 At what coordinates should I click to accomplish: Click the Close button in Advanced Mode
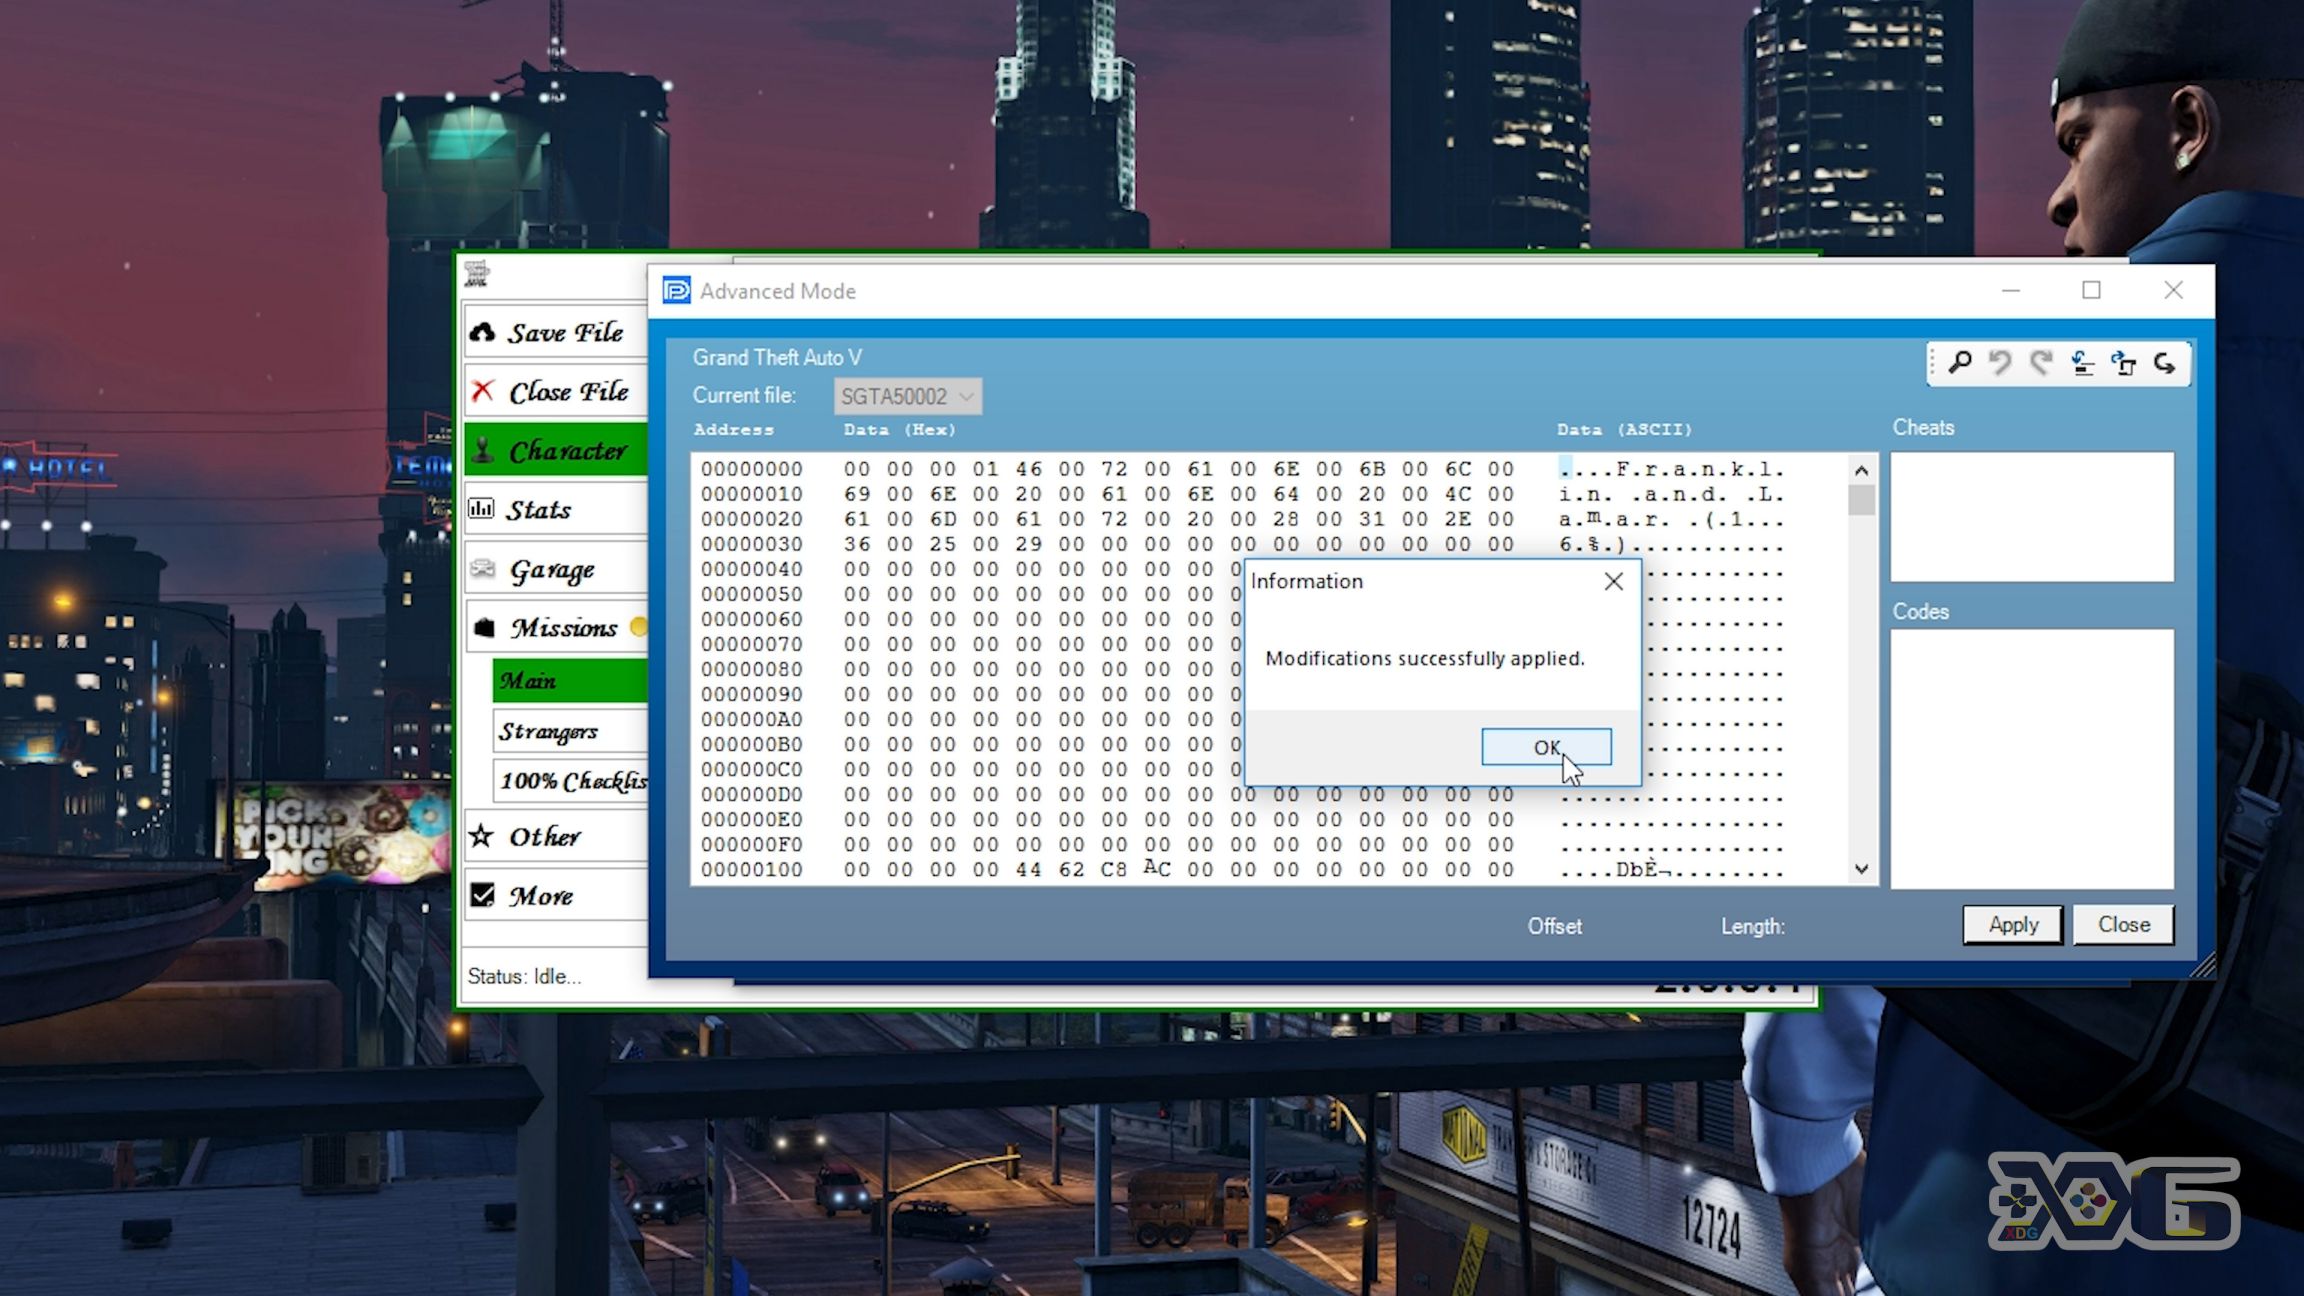point(2123,925)
